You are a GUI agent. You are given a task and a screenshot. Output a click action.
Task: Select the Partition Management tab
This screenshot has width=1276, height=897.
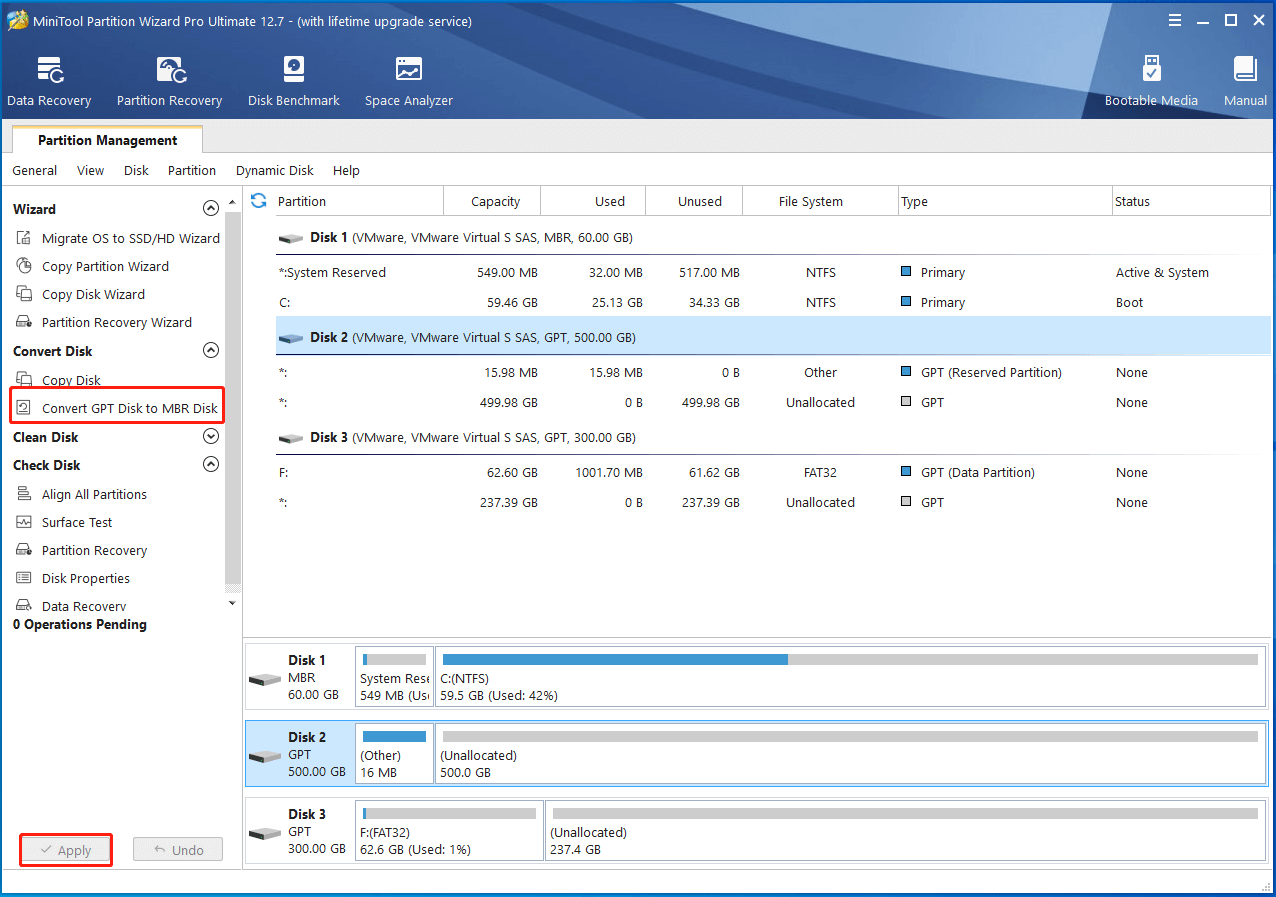(x=108, y=140)
